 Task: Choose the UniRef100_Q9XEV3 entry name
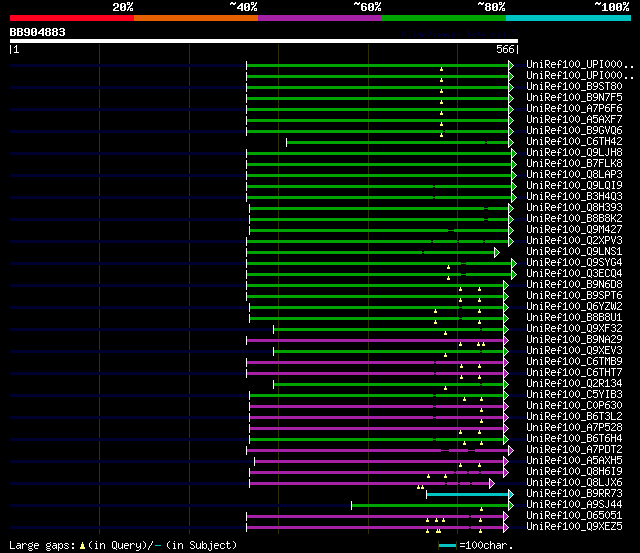(x=574, y=351)
